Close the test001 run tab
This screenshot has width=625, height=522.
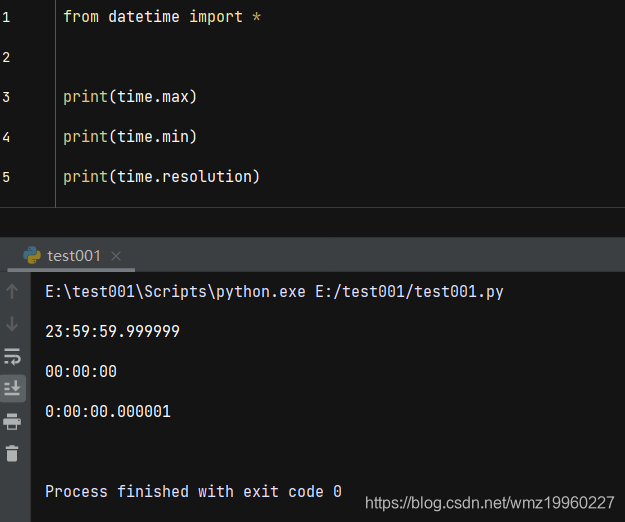(116, 256)
